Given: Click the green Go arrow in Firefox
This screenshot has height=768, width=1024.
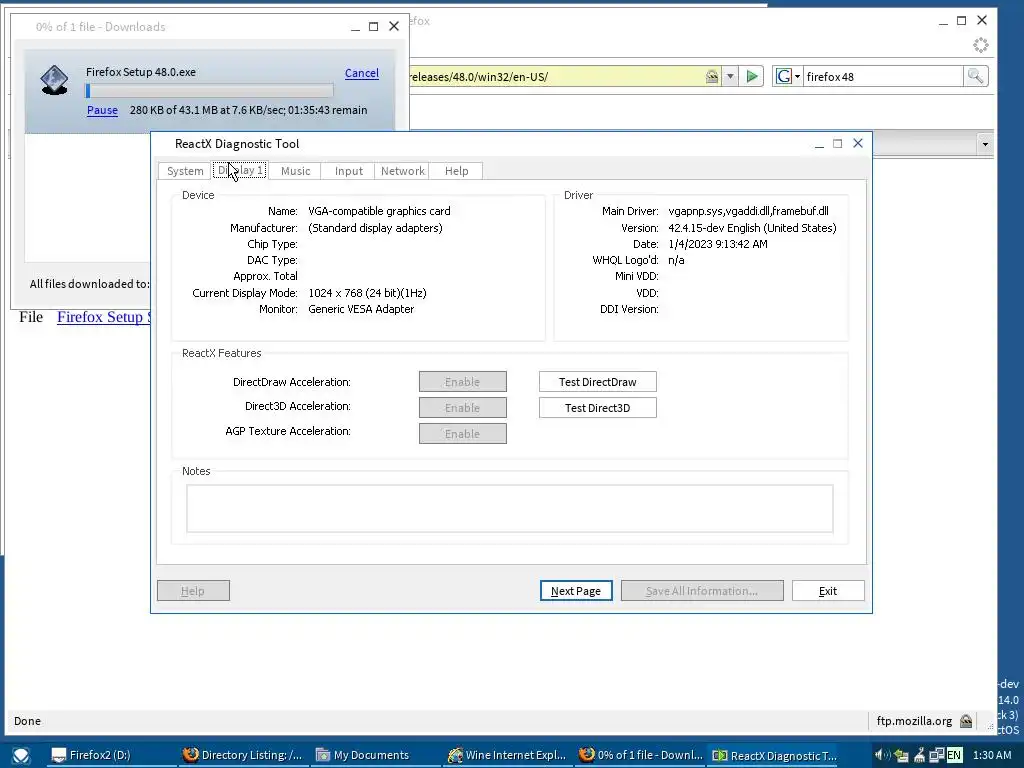Looking at the screenshot, I should tap(752, 76).
